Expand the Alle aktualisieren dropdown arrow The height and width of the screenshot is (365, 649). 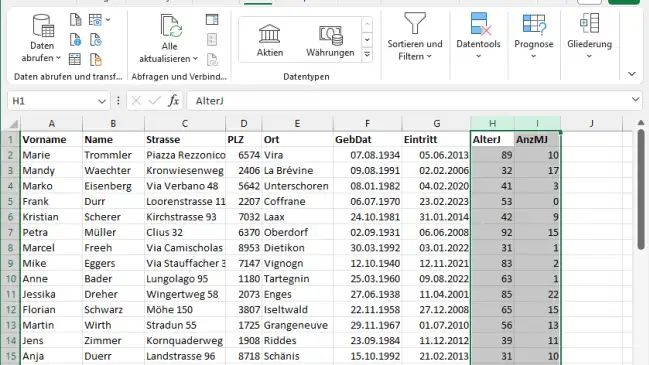tap(195, 58)
